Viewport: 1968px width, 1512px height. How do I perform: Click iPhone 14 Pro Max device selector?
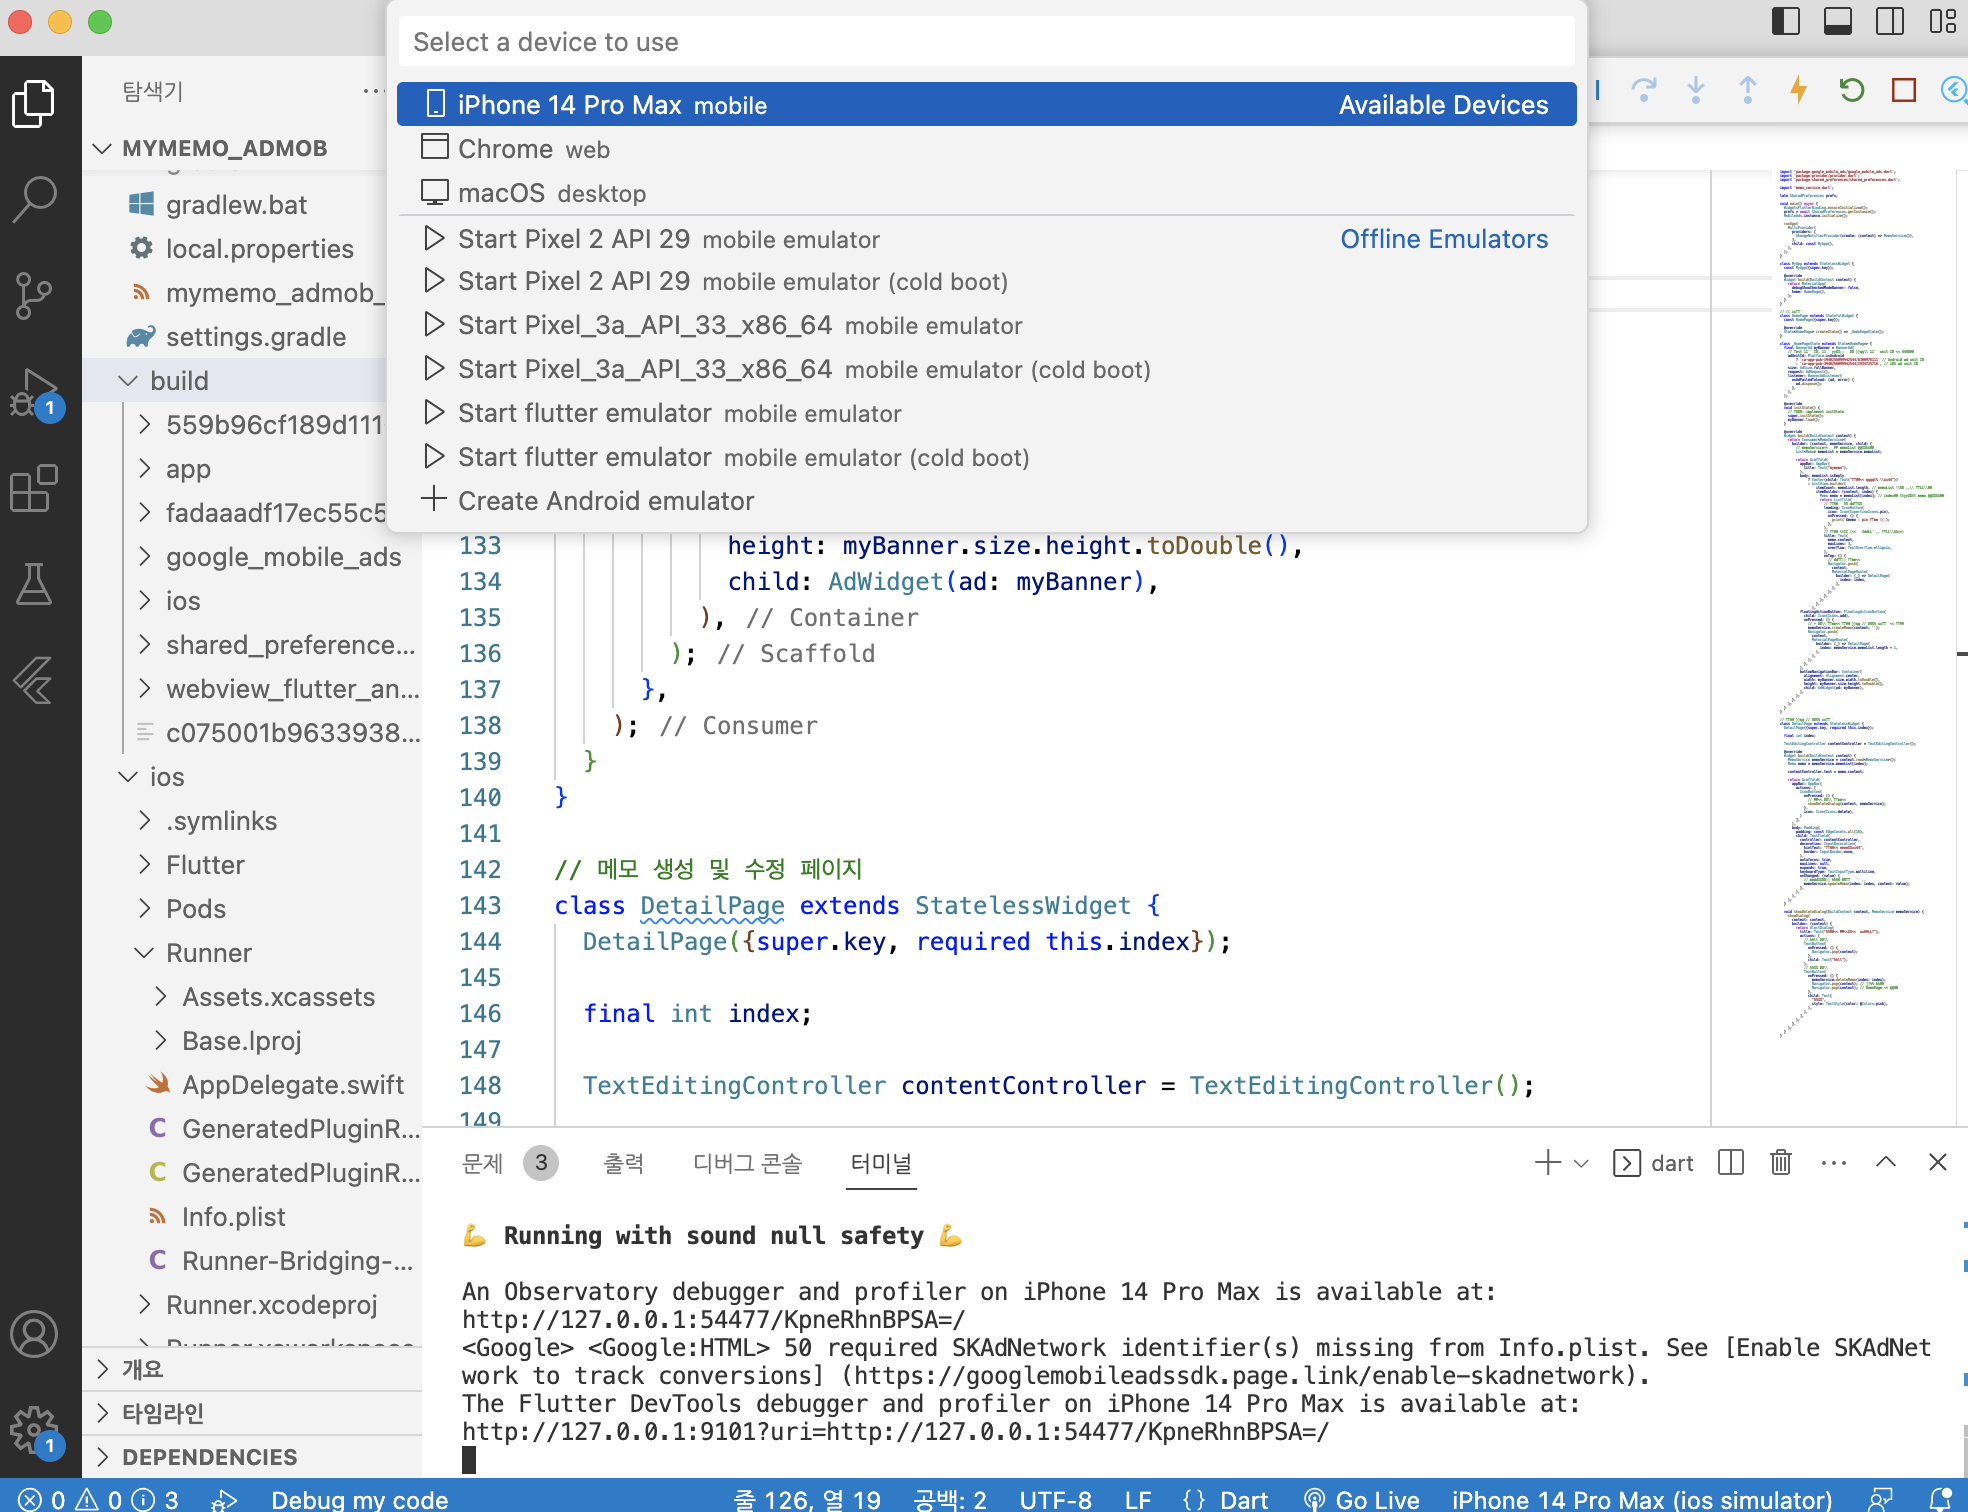1641,1499
